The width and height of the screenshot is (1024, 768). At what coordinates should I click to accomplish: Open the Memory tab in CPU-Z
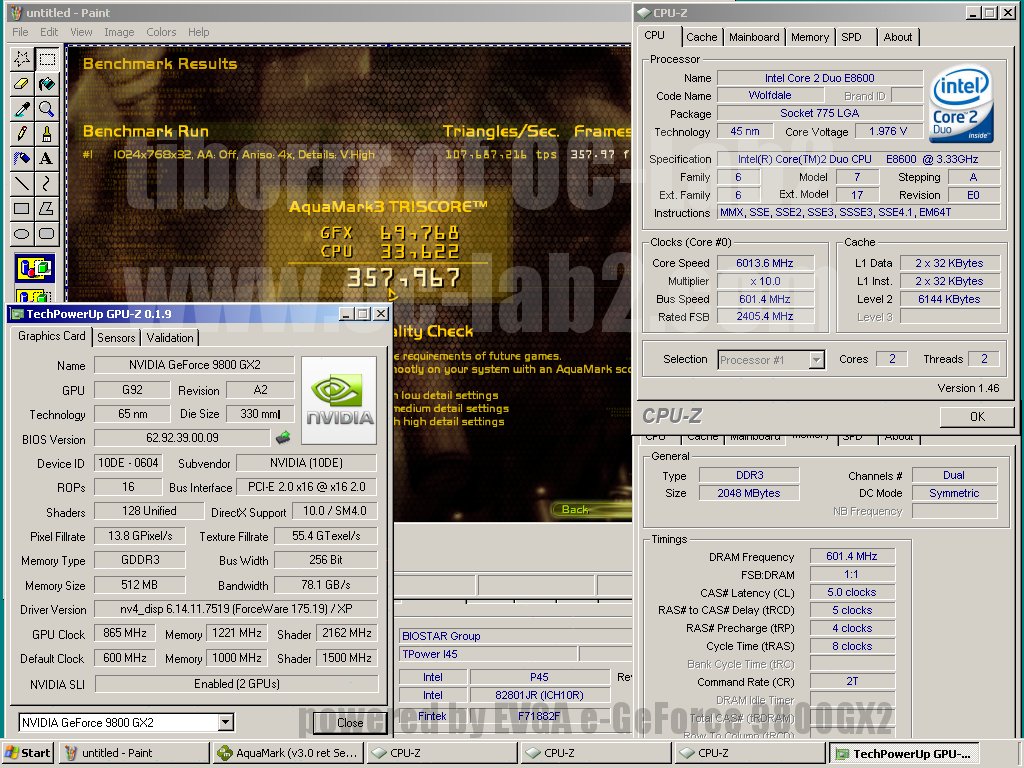pyautogui.click(x=810, y=37)
